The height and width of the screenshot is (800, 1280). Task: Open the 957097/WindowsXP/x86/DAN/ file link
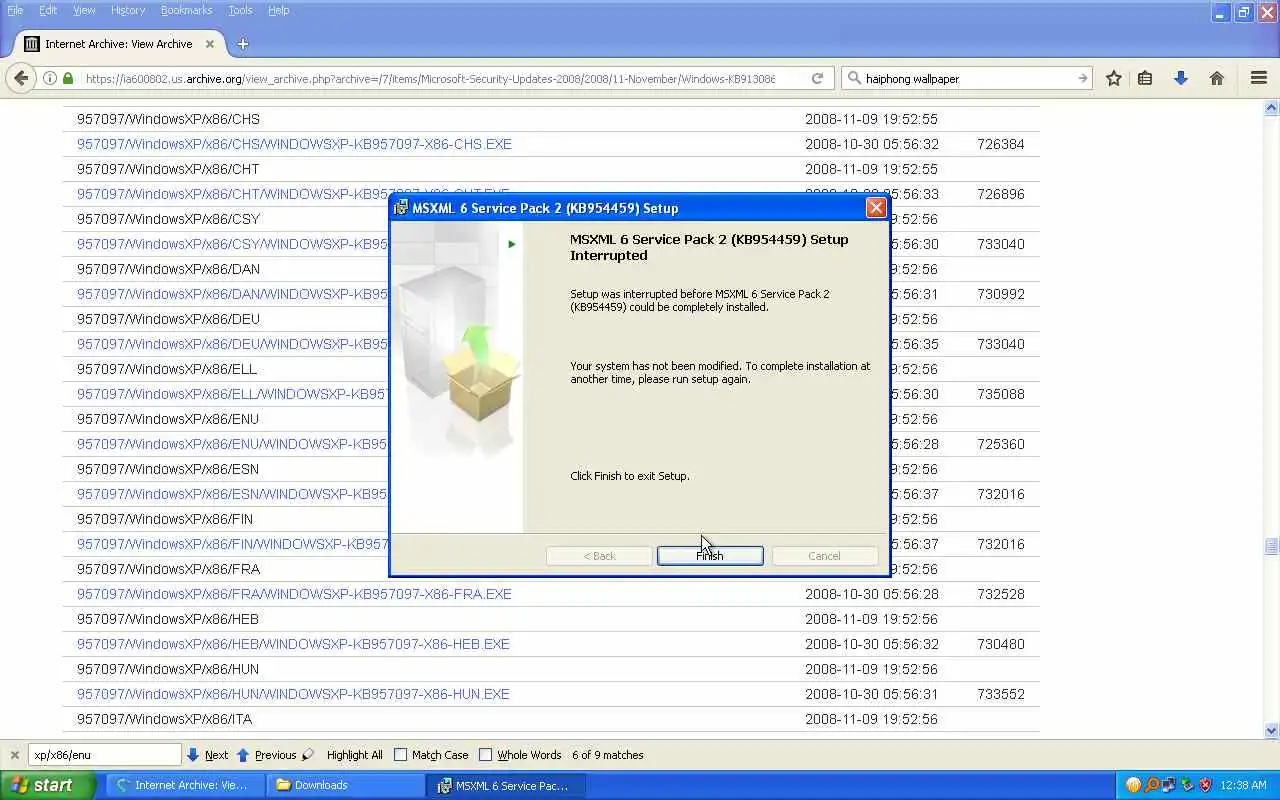pos(232,294)
